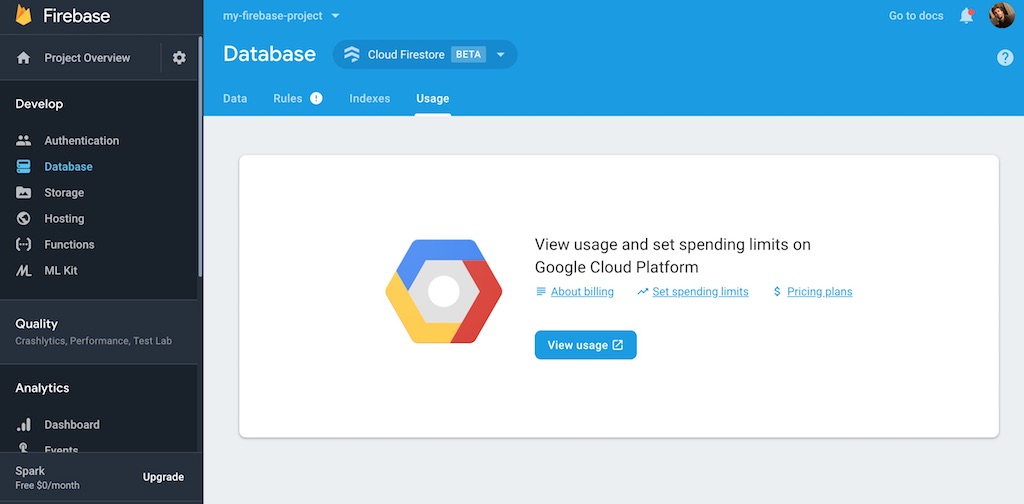Click the help question mark icon
Screen dimensions: 1024x504
coord(1005,58)
